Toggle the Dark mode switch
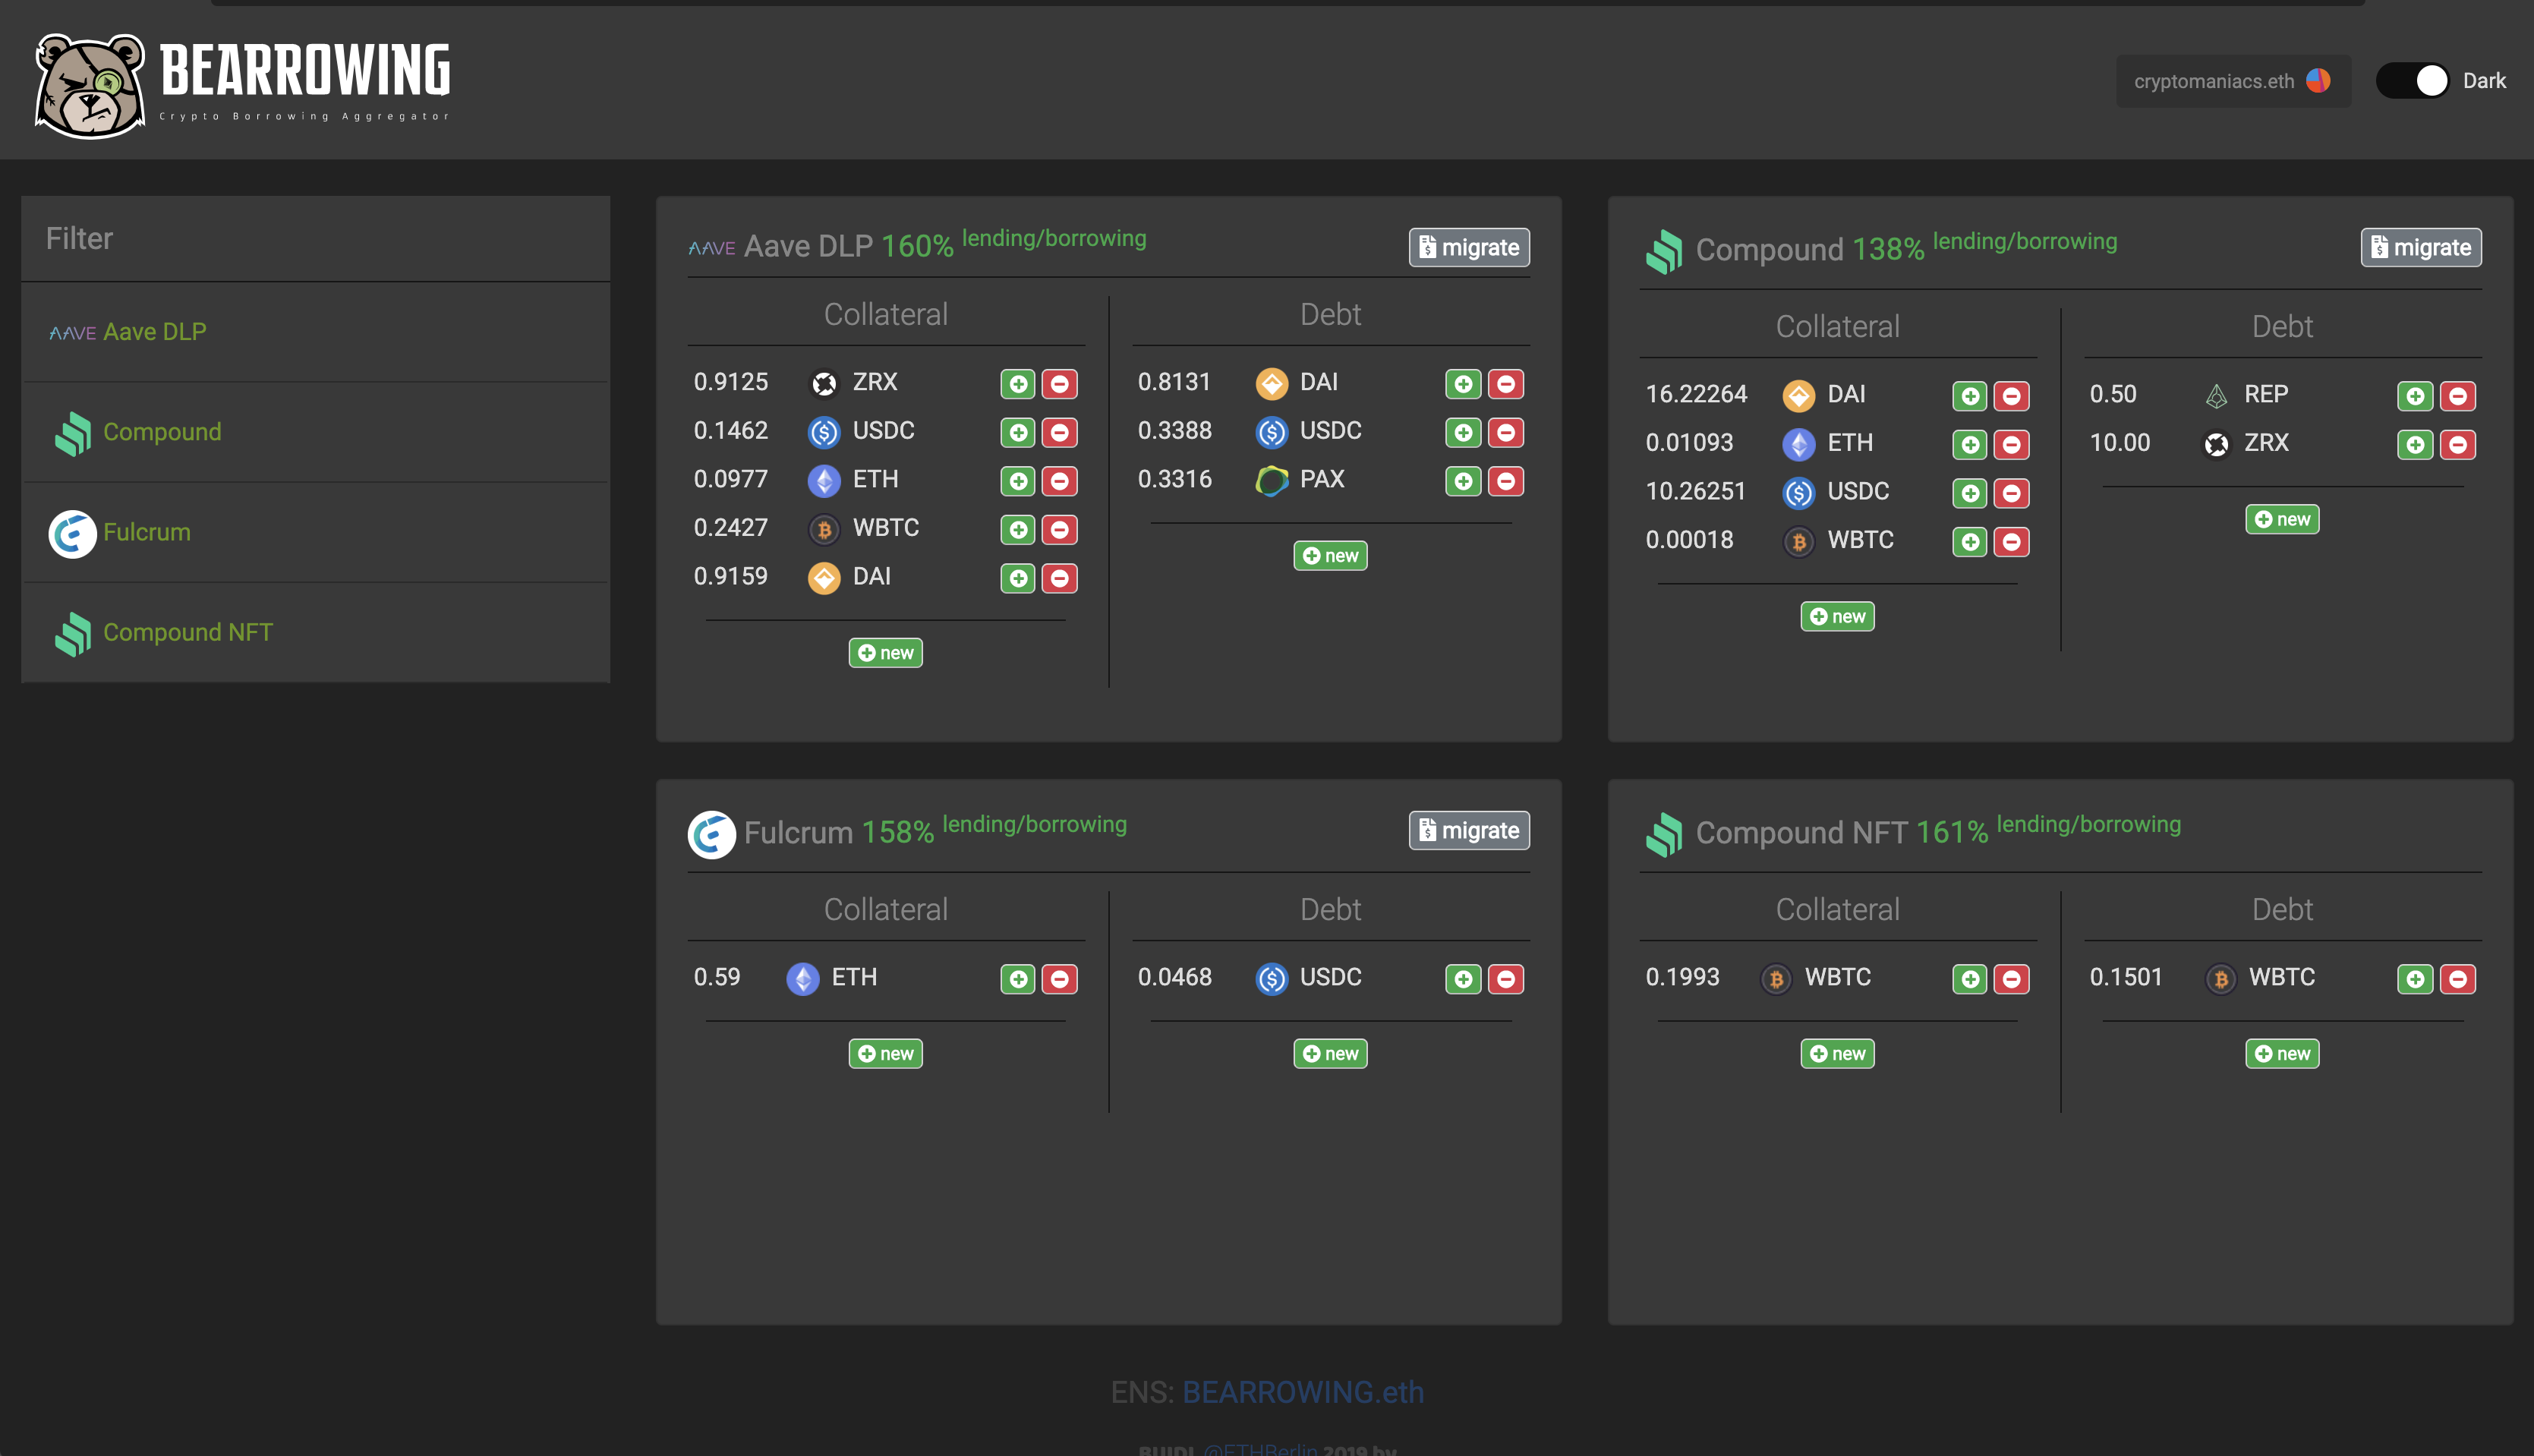 pyautogui.click(x=2412, y=81)
